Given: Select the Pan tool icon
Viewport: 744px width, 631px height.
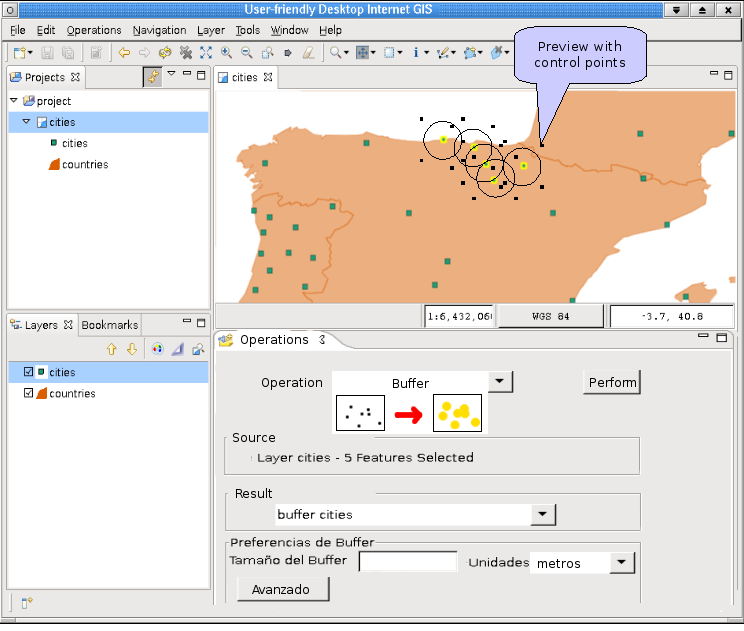Looking at the screenshot, I should (362, 53).
